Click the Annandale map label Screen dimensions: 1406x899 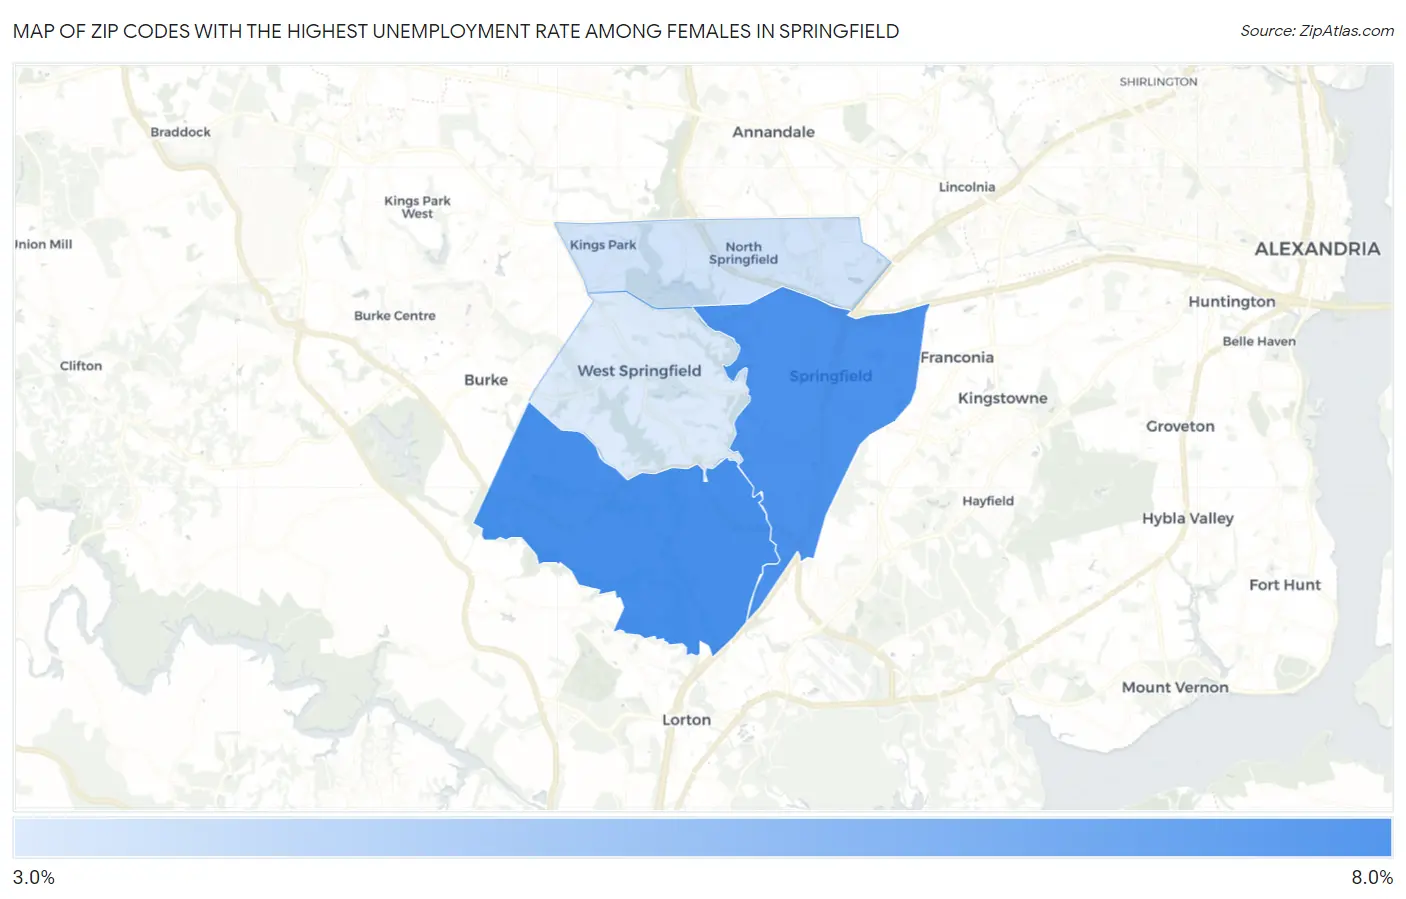tap(773, 132)
